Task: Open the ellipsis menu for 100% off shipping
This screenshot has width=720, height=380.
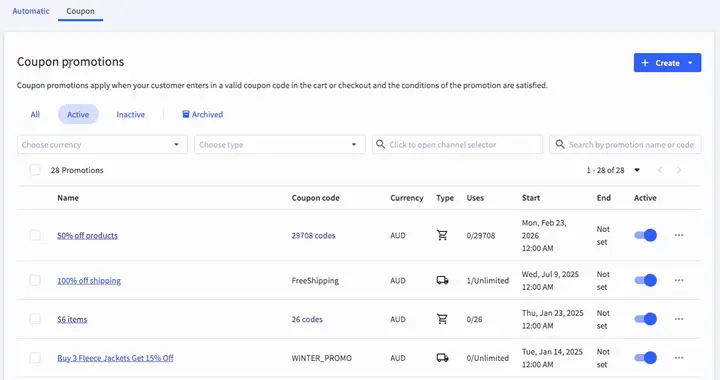Action: pyautogui.click(x=679, y=280)
